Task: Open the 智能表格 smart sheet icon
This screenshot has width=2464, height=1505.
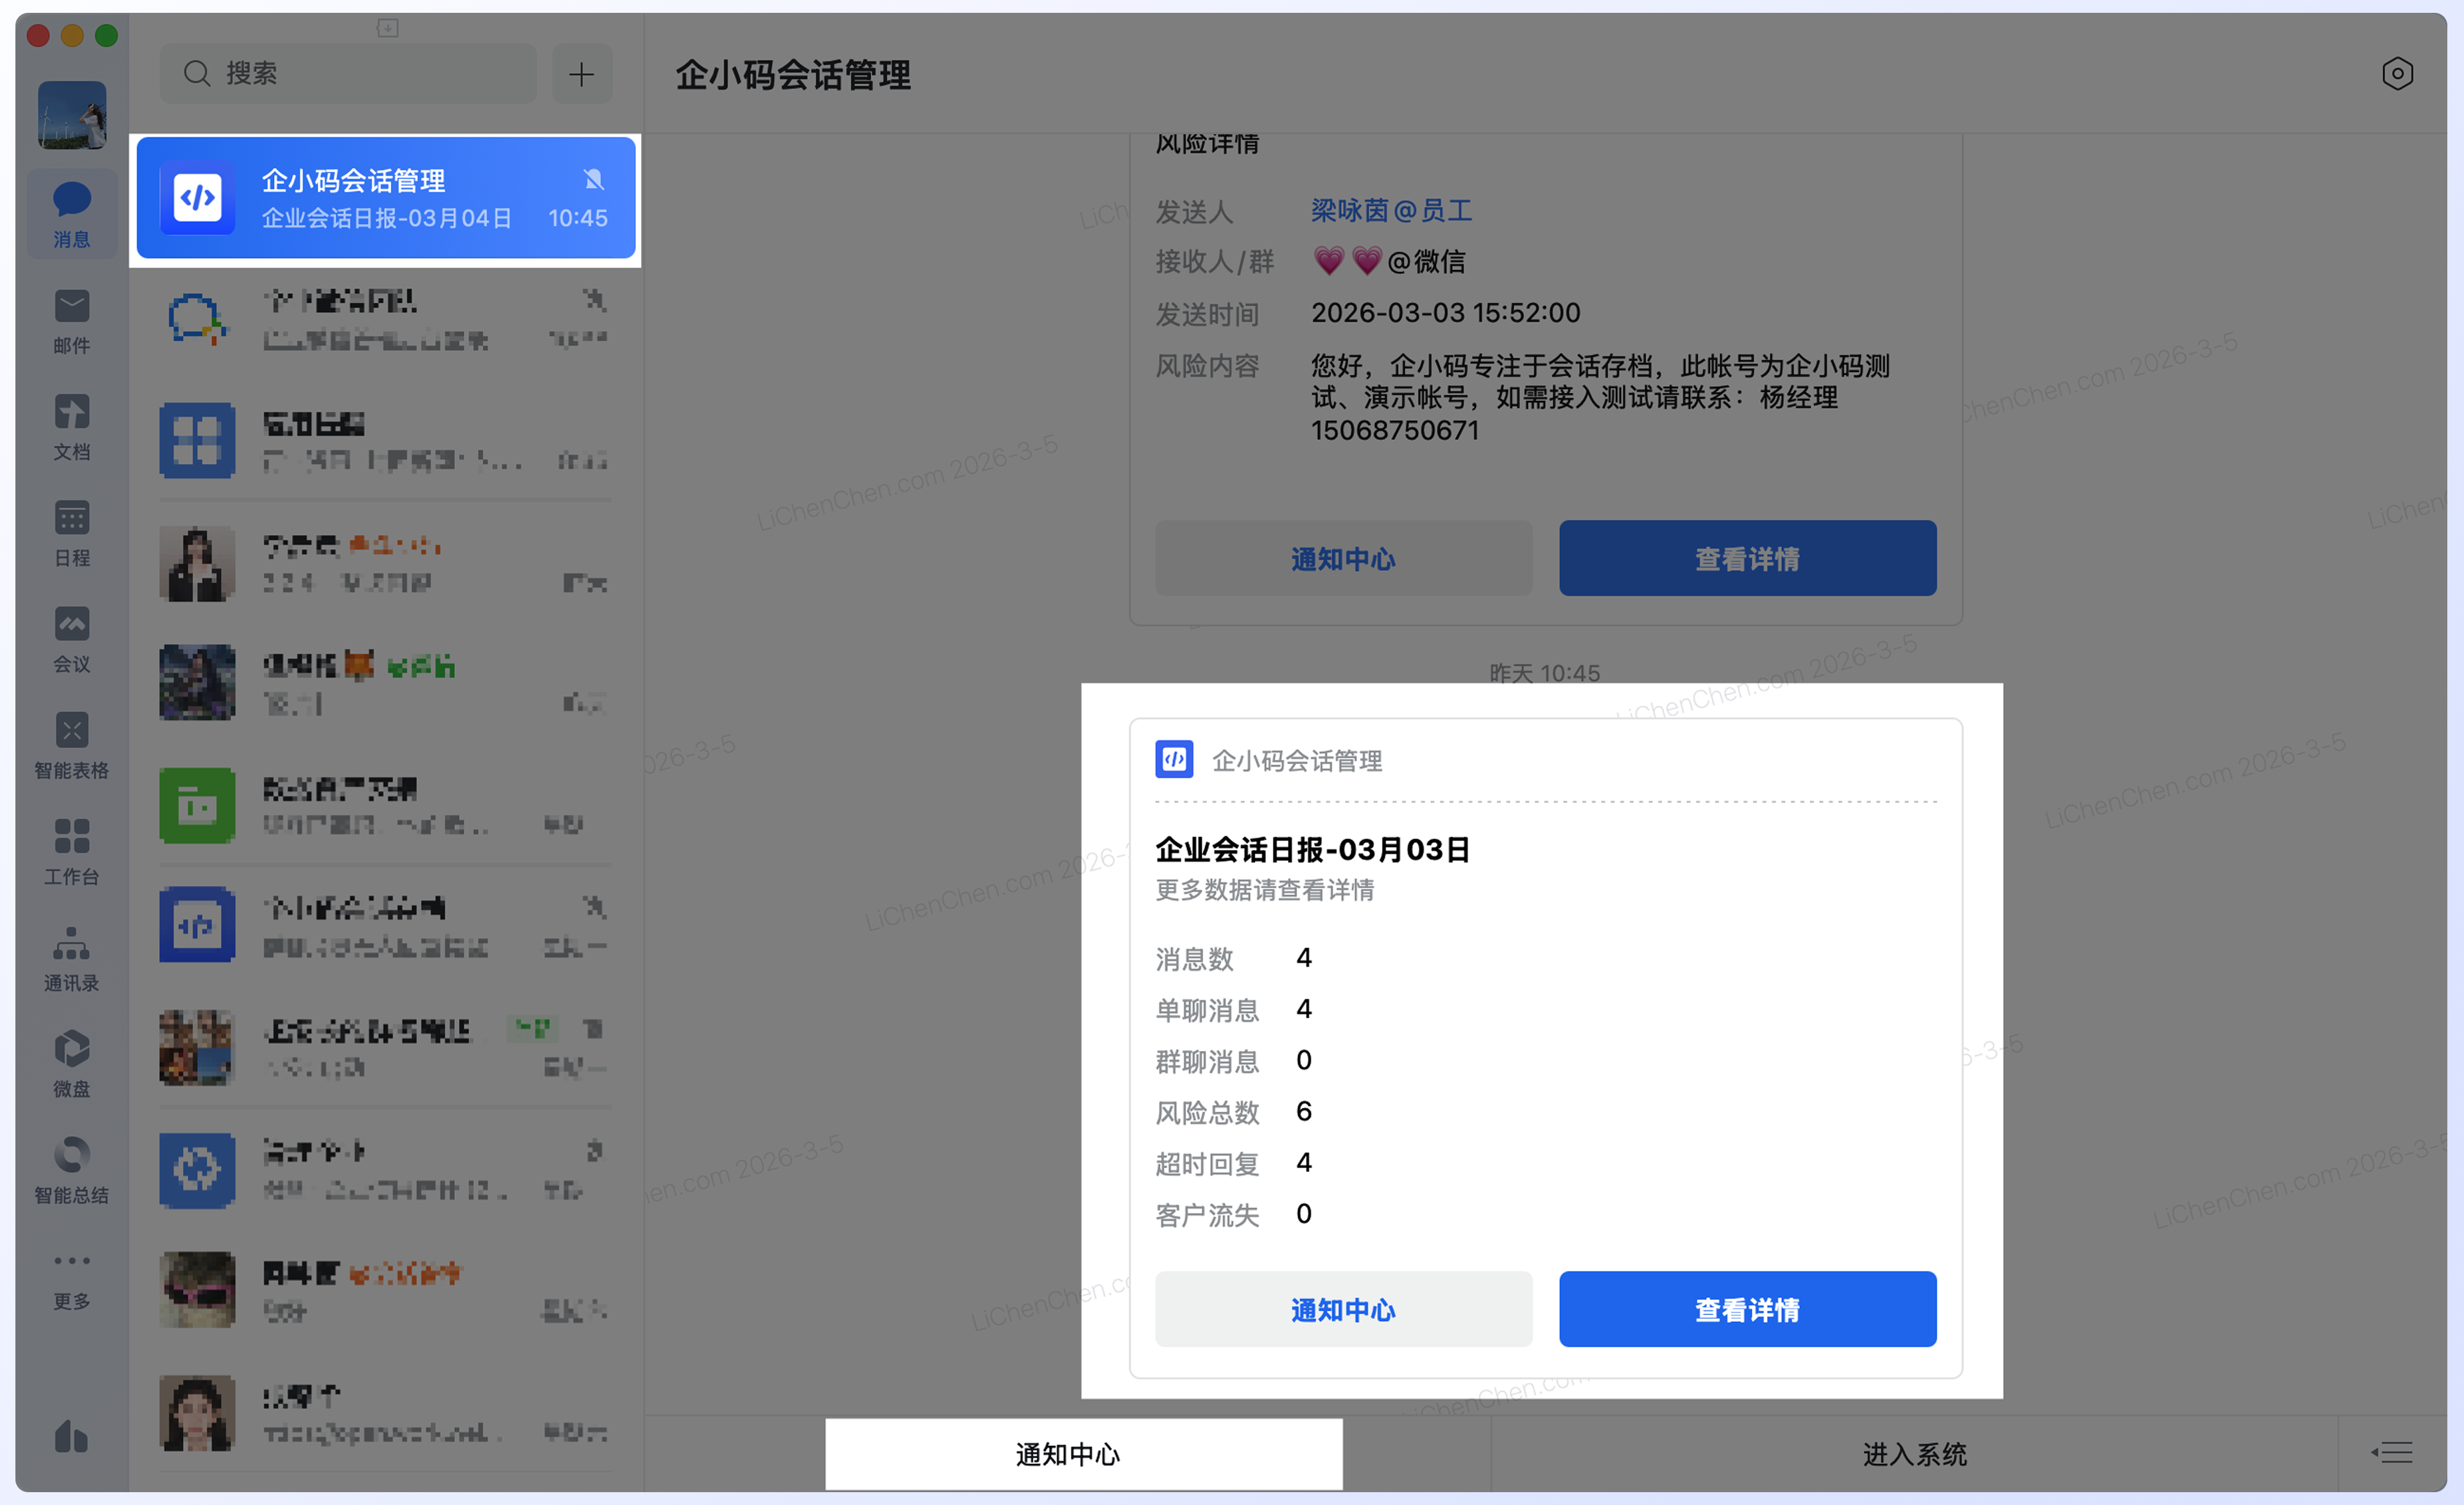Action: click(x=71, y=745)
